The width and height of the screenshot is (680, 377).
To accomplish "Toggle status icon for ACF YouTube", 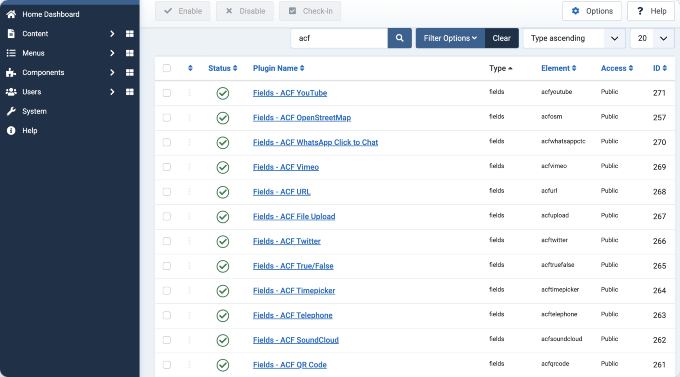I will coord(223,93).
